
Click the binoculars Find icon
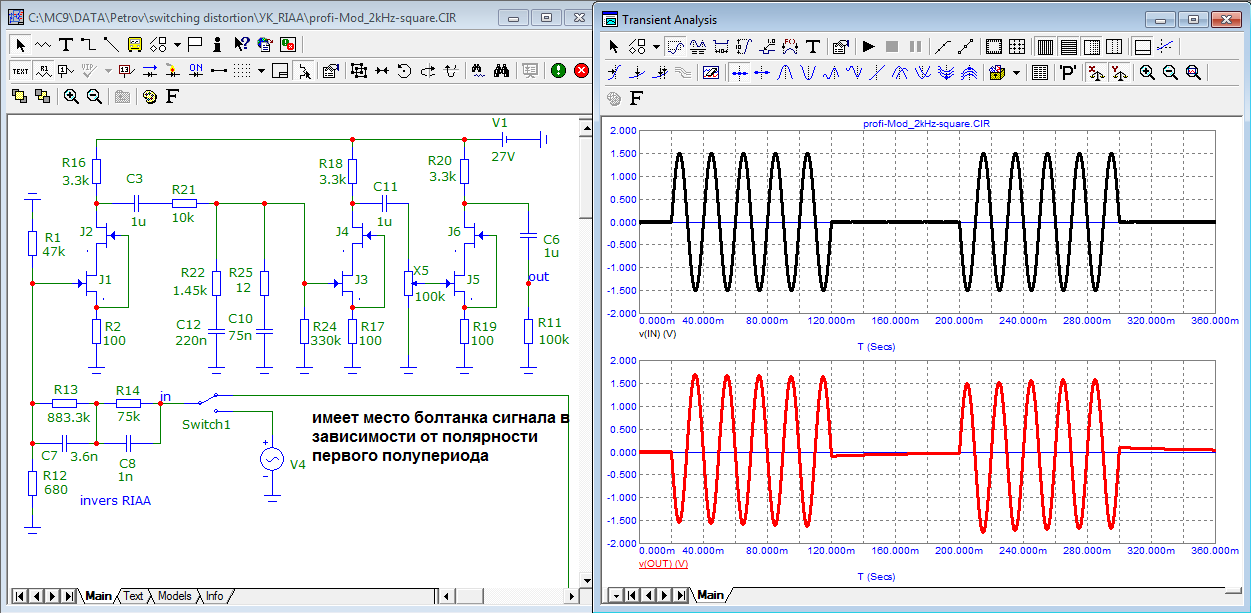(503, 70)
